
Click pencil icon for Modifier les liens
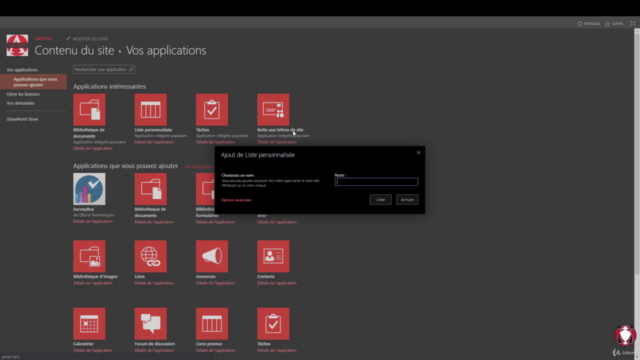tap(68, 38)
